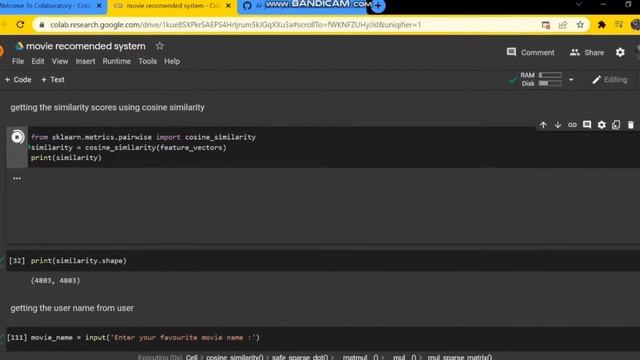Click the Google Drive notebook icon
The image size is (640, 360).
pos(19,46)
